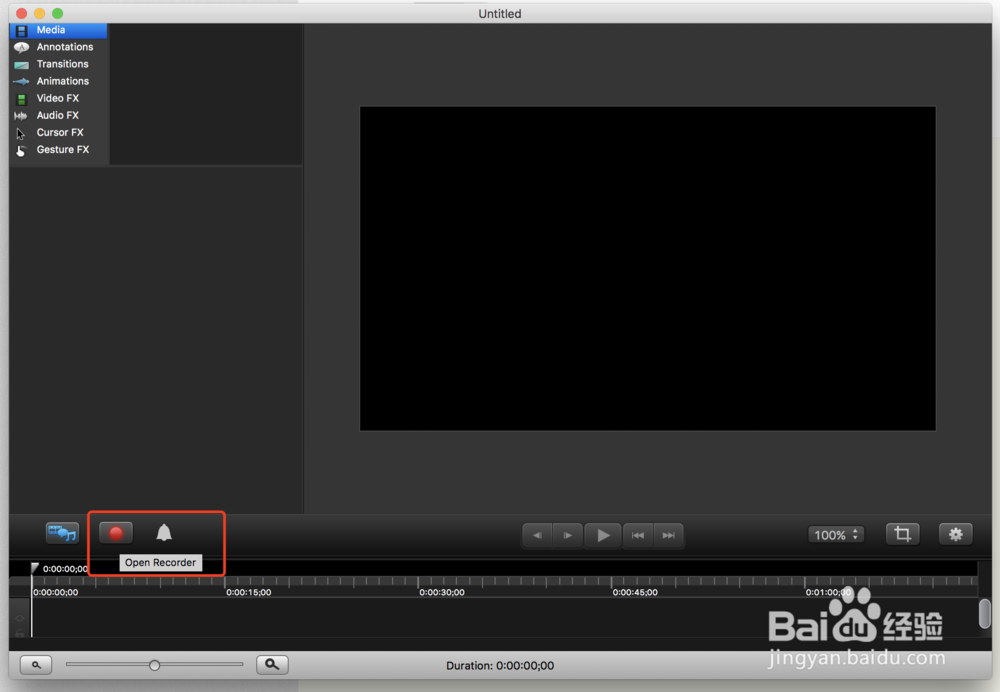Click the Untitled window title
The image size is (1000, 692).
(x=500, y=13)
